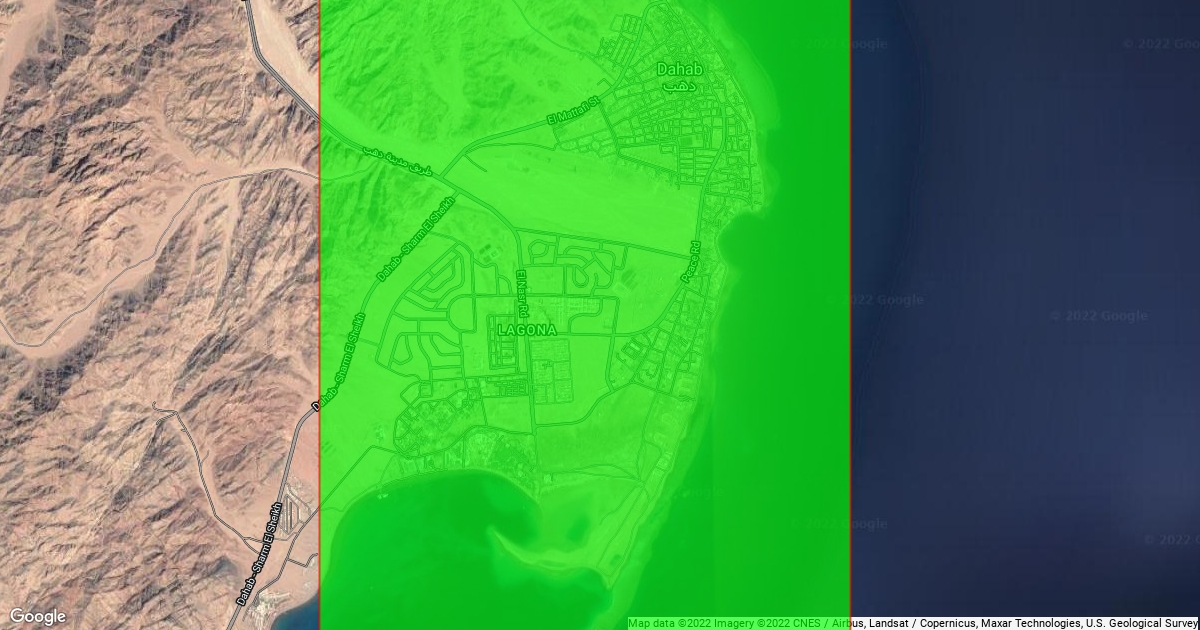The height and width of the screenshot is (630, 1200).
Task: Click the Google logo on the map
Action: [37, 616]
